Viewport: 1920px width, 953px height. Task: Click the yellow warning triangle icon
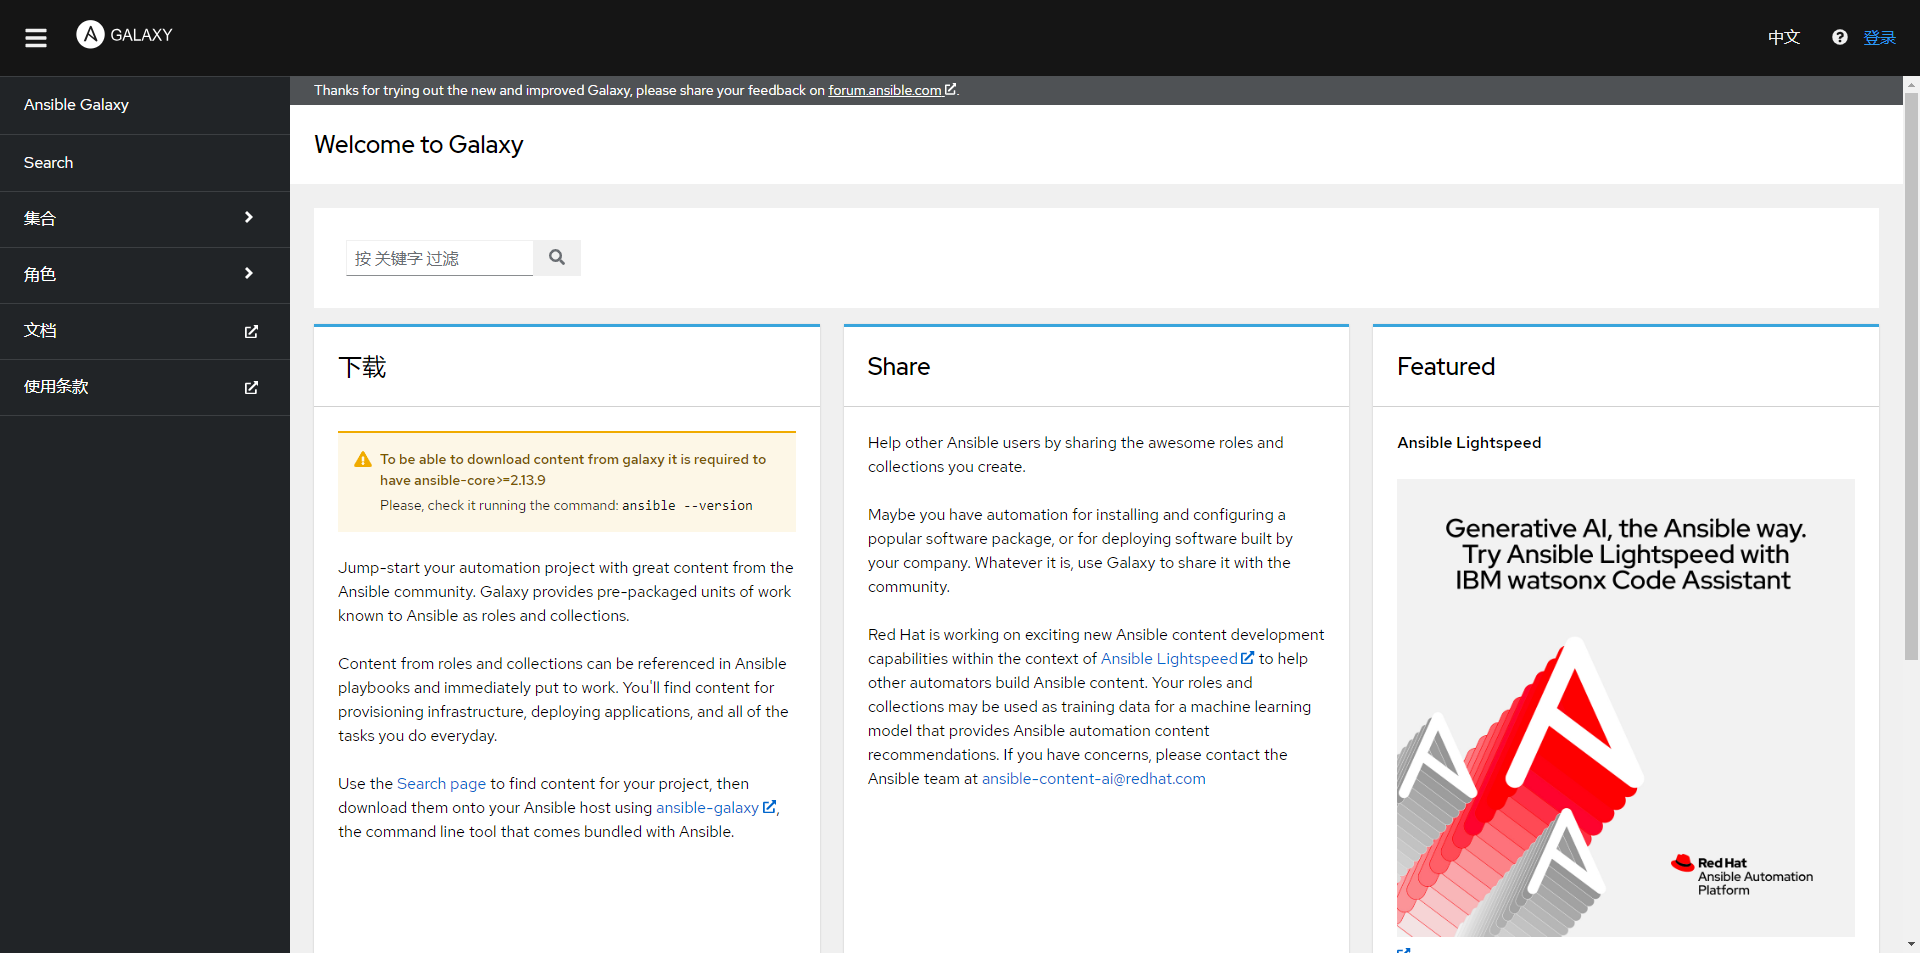[363, 460]
